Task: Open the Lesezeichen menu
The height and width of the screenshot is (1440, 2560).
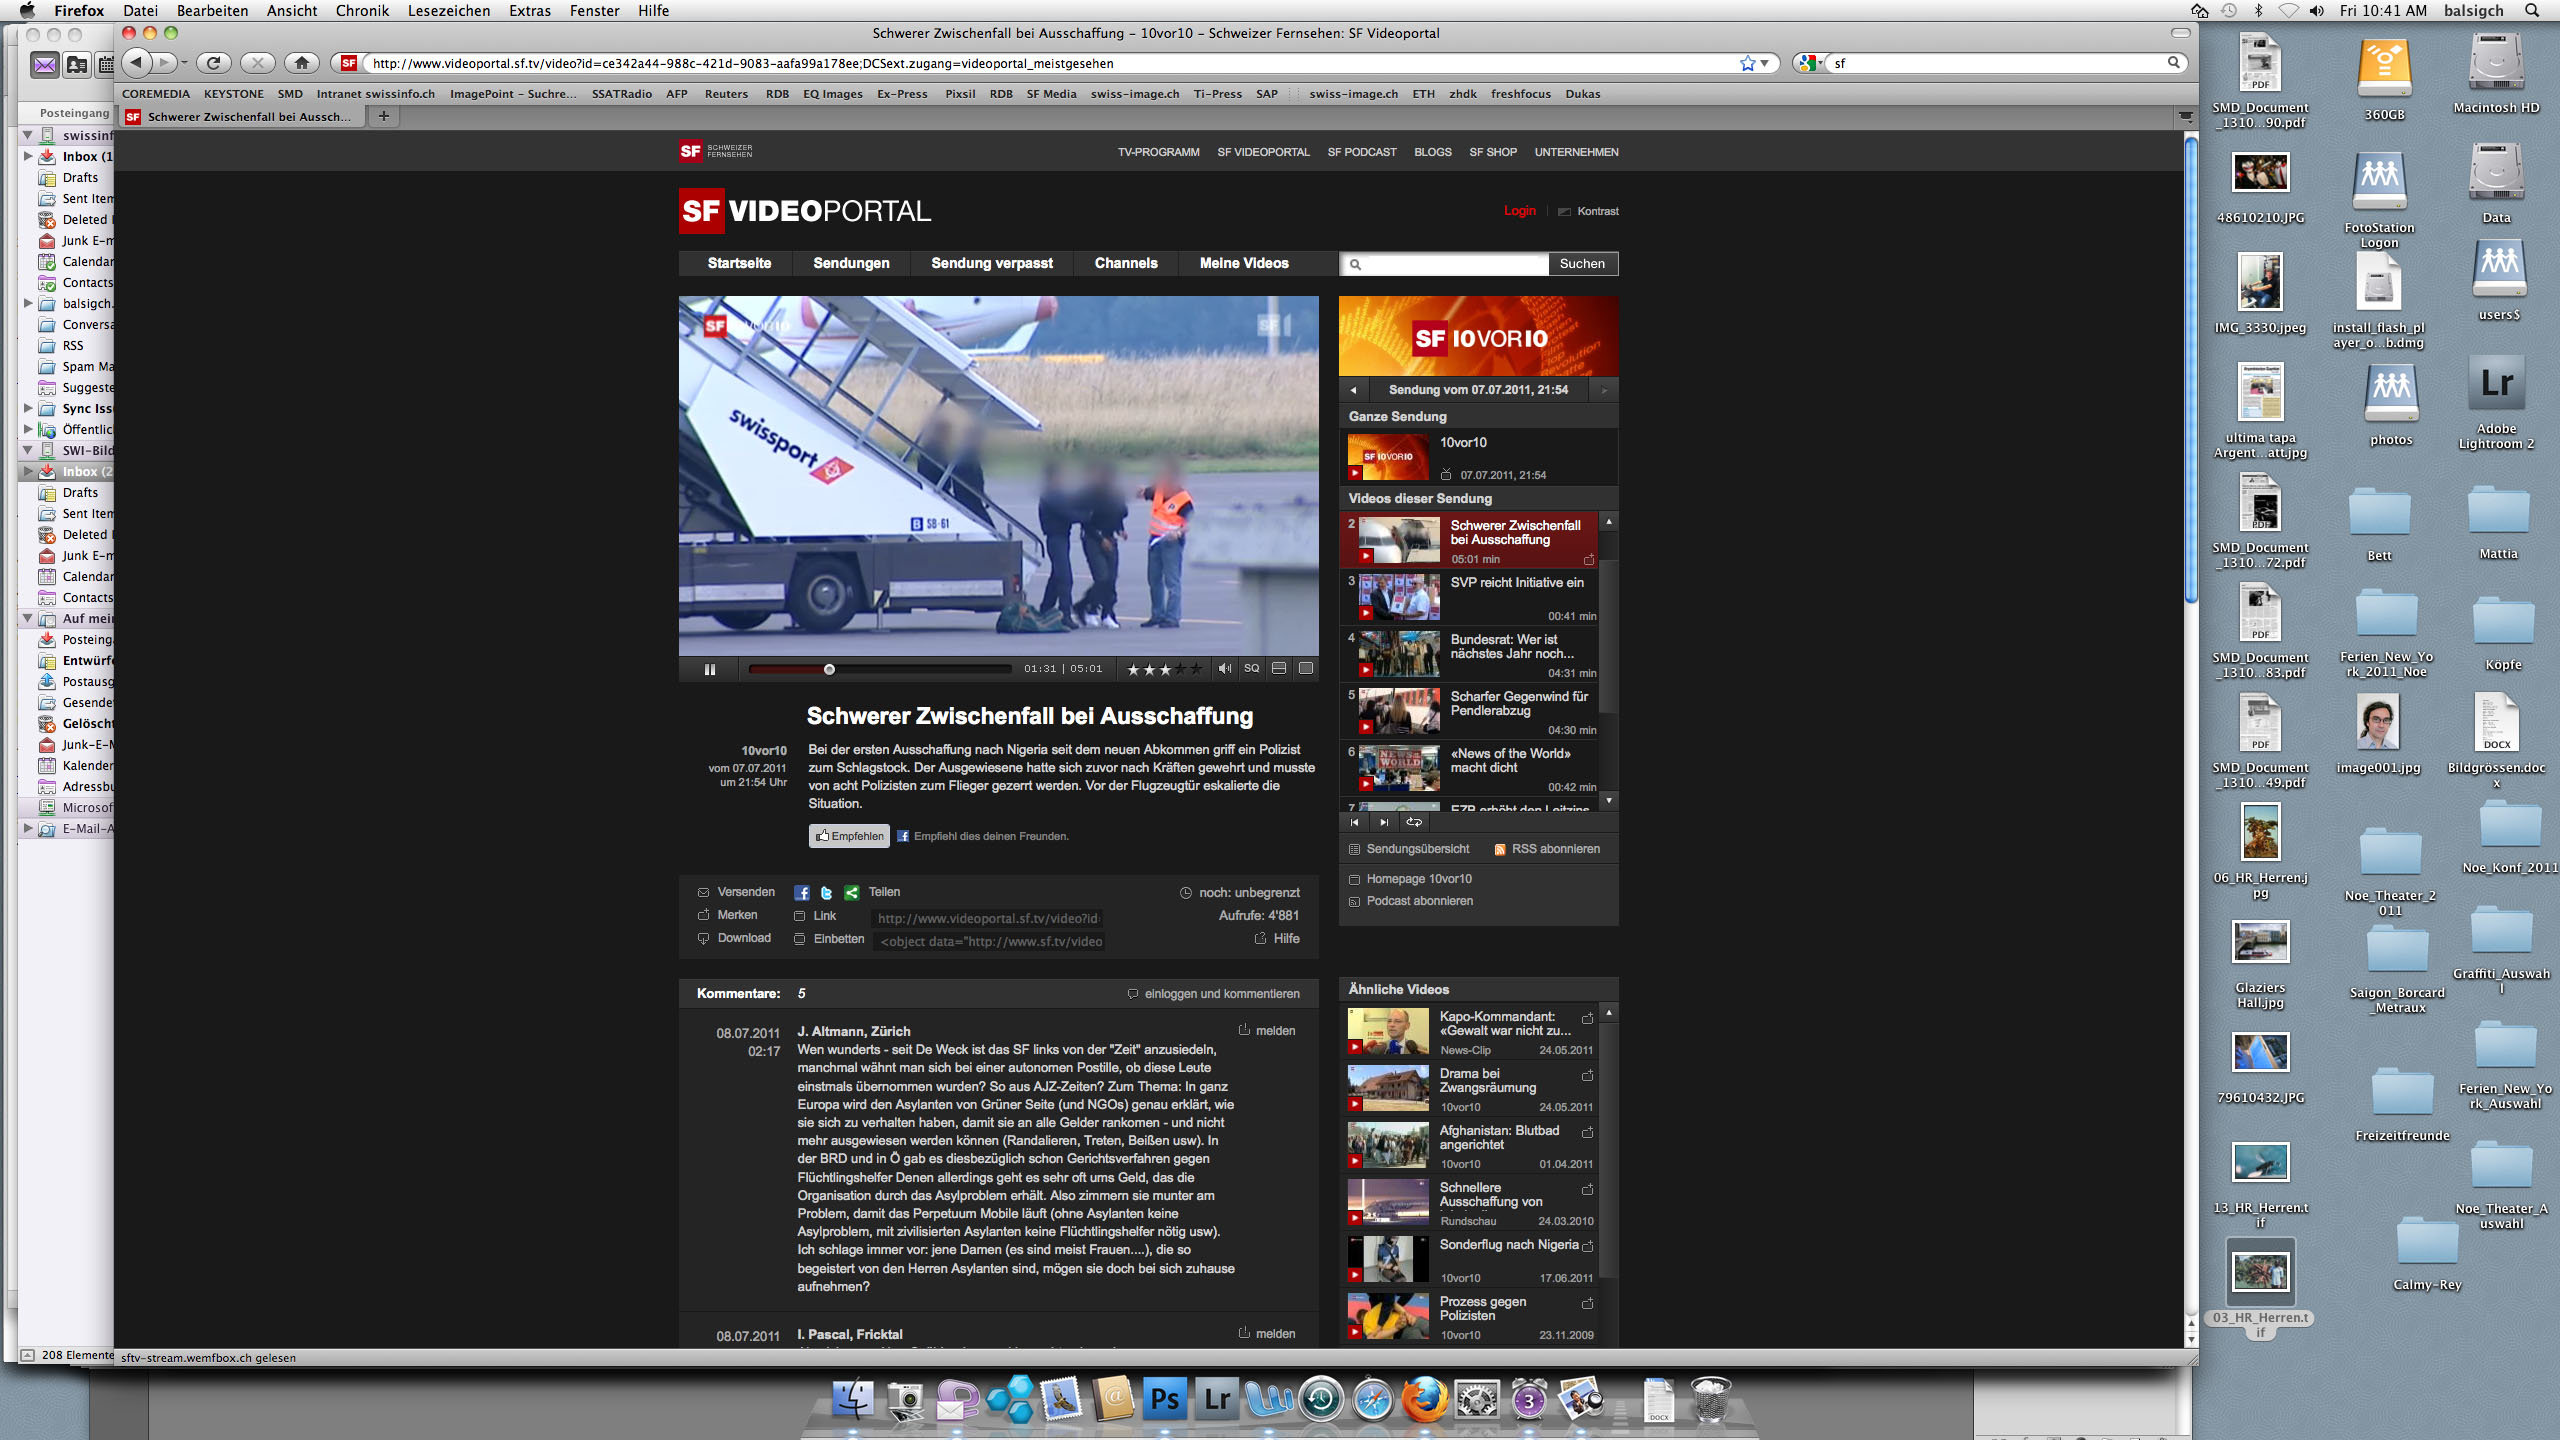Action: (448, 10)
